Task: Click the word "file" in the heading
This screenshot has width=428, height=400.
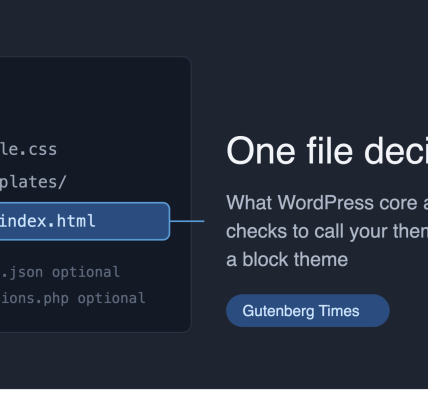Action: (x=330, y=151)
